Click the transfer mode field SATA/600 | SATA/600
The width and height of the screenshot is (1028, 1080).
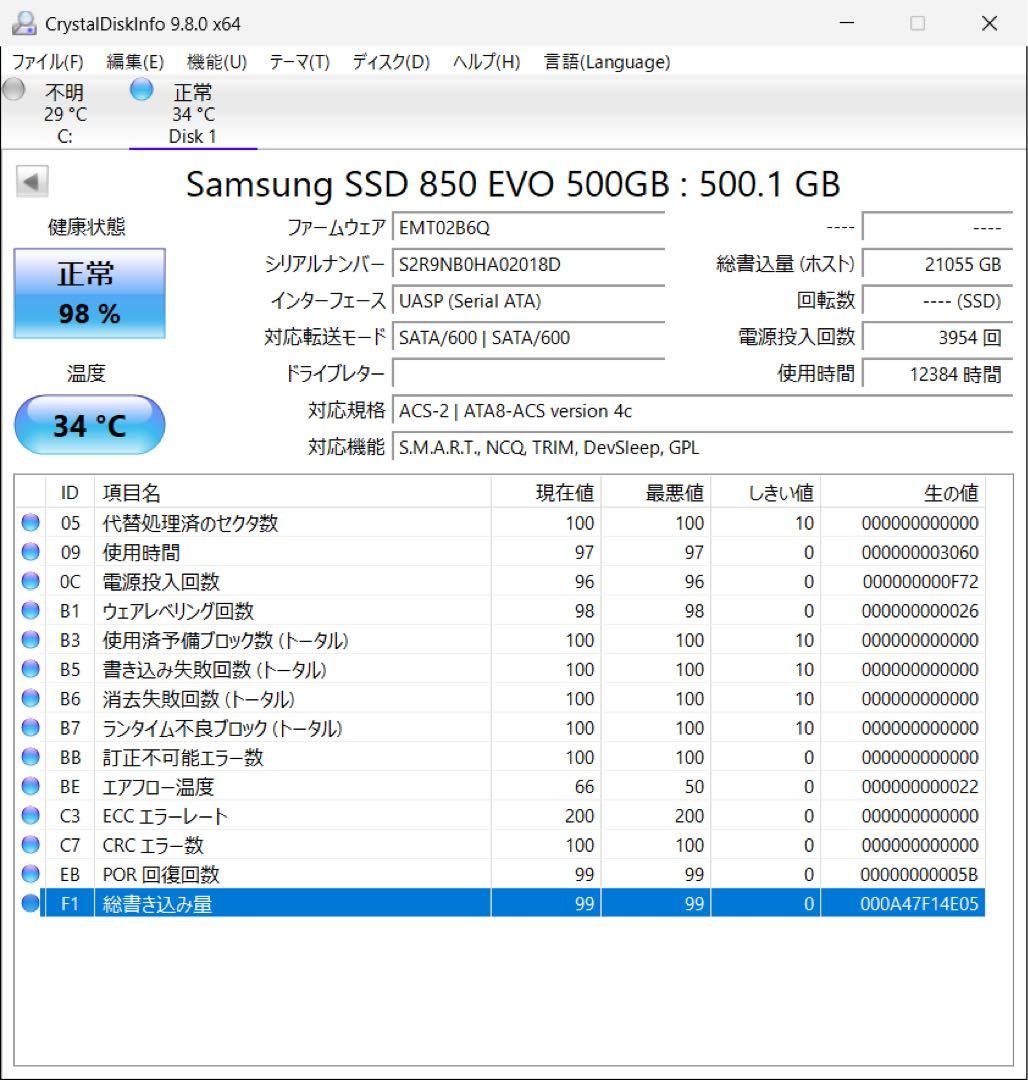tap(528, 338)
